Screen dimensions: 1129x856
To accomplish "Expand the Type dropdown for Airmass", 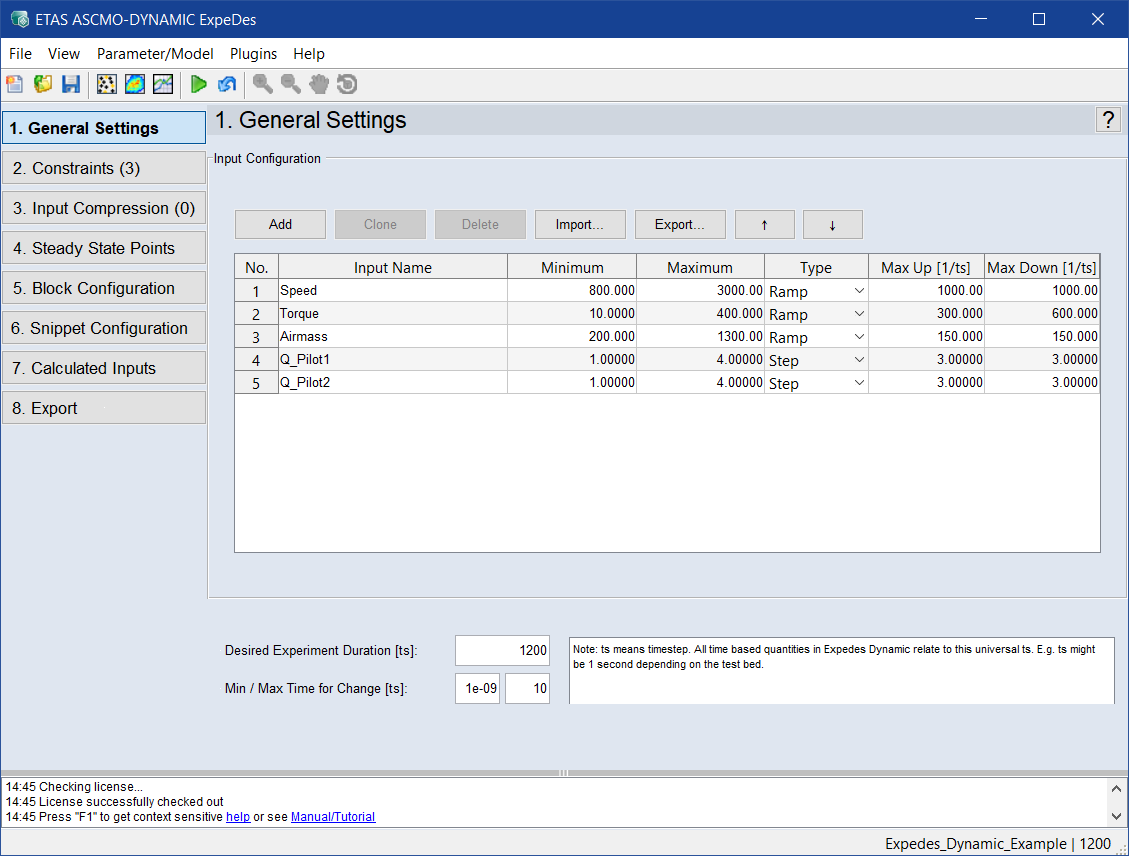I will point(858,337).
